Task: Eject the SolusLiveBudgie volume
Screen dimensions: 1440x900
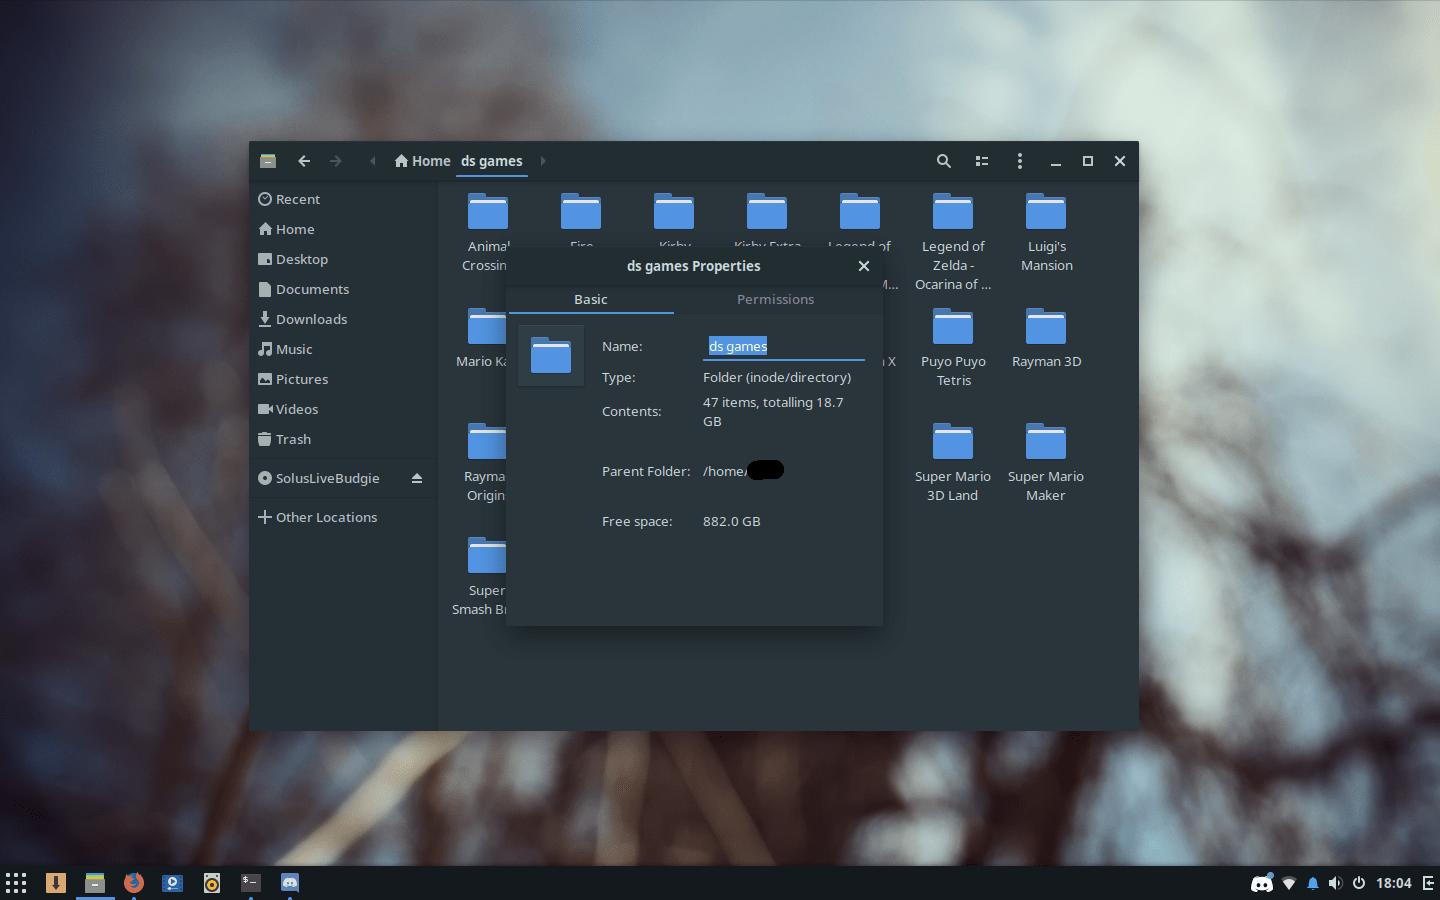Action: pos(417,478)
